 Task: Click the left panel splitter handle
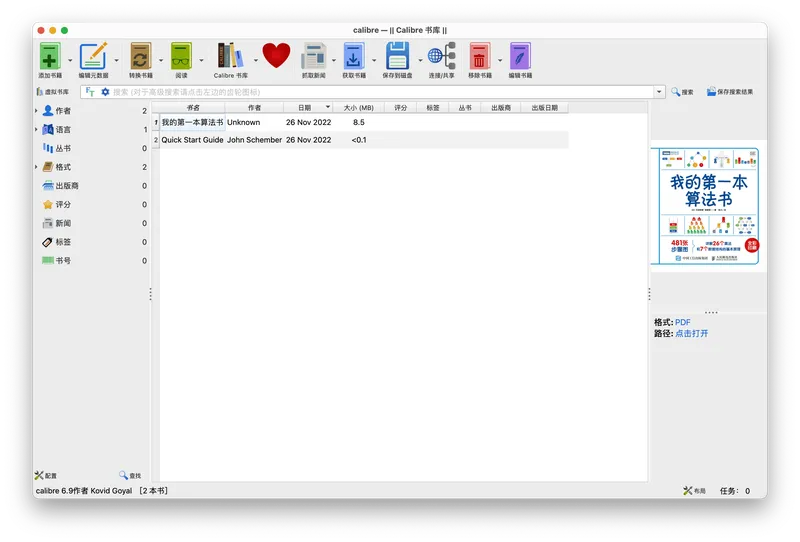[151, 294]
